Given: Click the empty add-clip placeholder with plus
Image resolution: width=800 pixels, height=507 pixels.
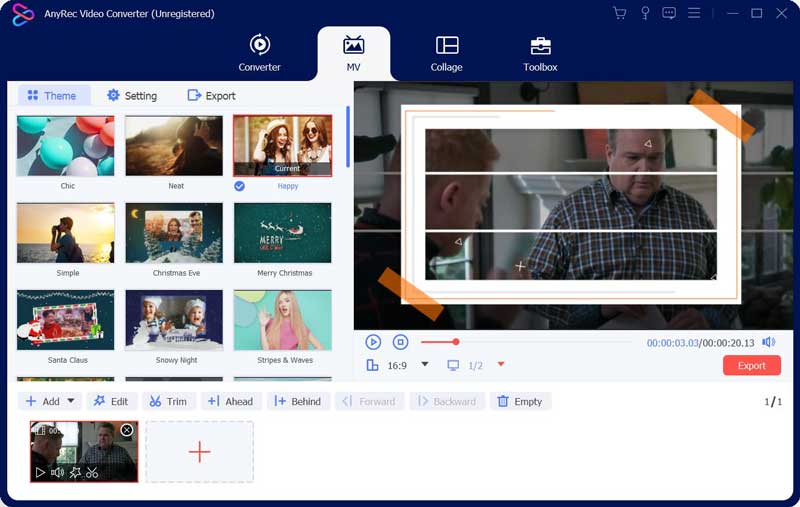Looking at the screenshot, I should (x=200, y=452).
